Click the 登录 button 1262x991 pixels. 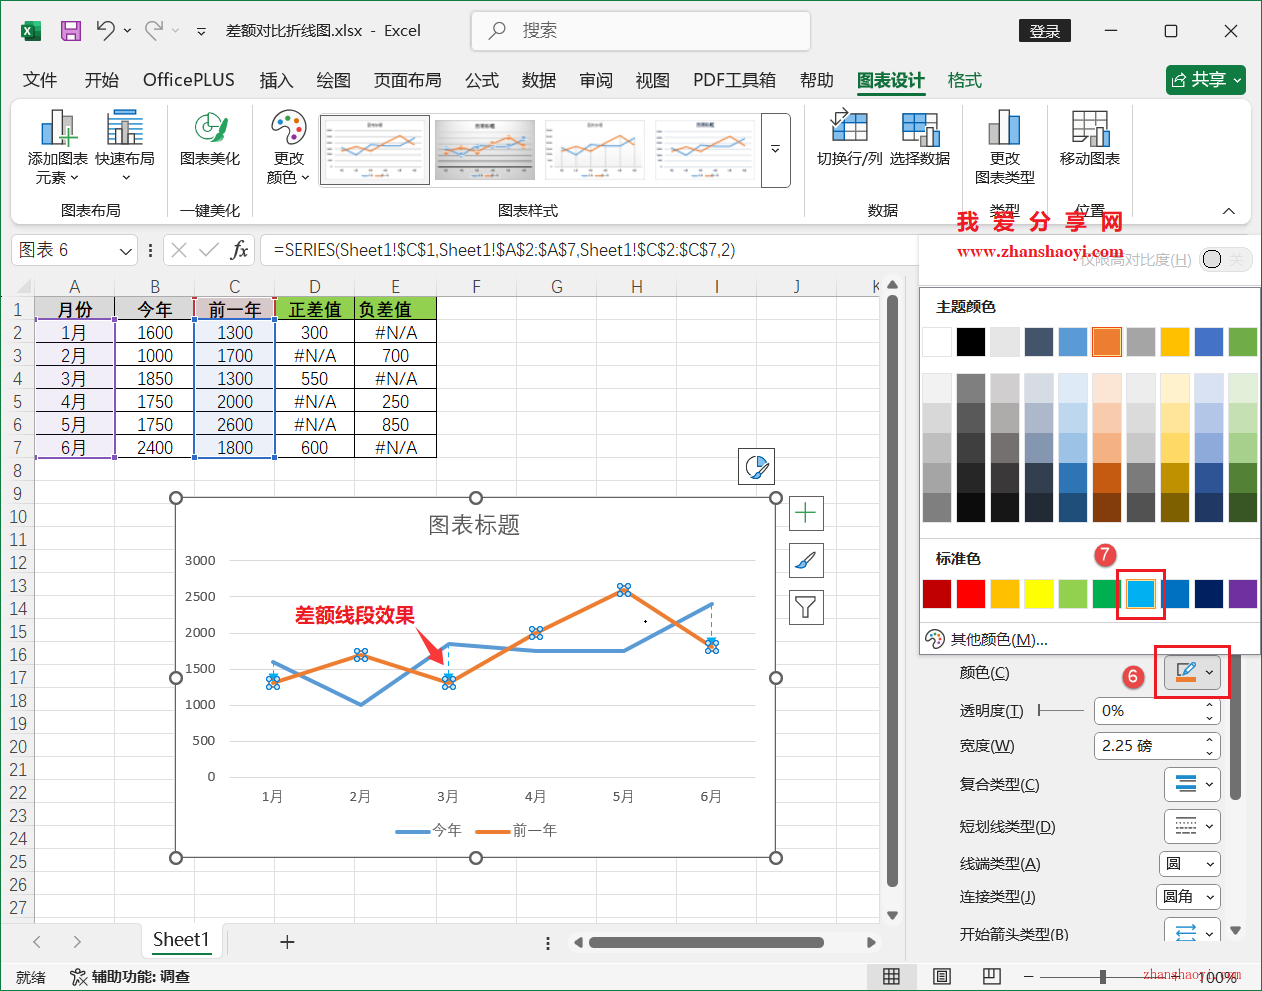[x=1044, y=30]
